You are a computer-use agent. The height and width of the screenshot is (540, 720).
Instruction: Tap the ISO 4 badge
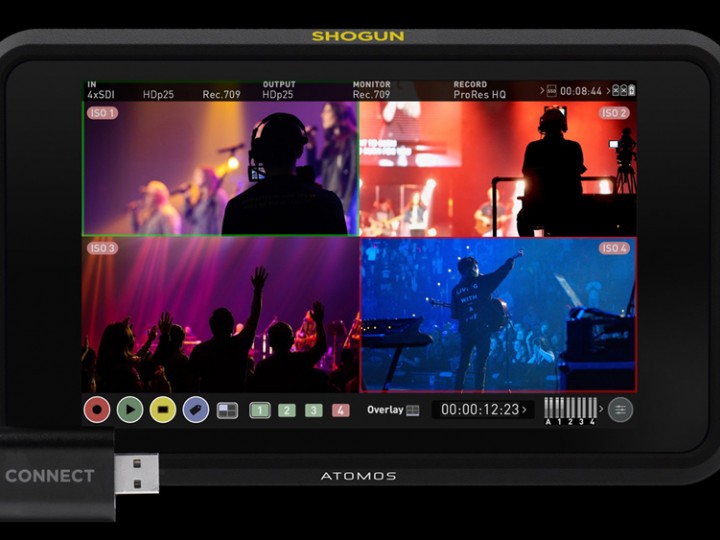point(614,248)
